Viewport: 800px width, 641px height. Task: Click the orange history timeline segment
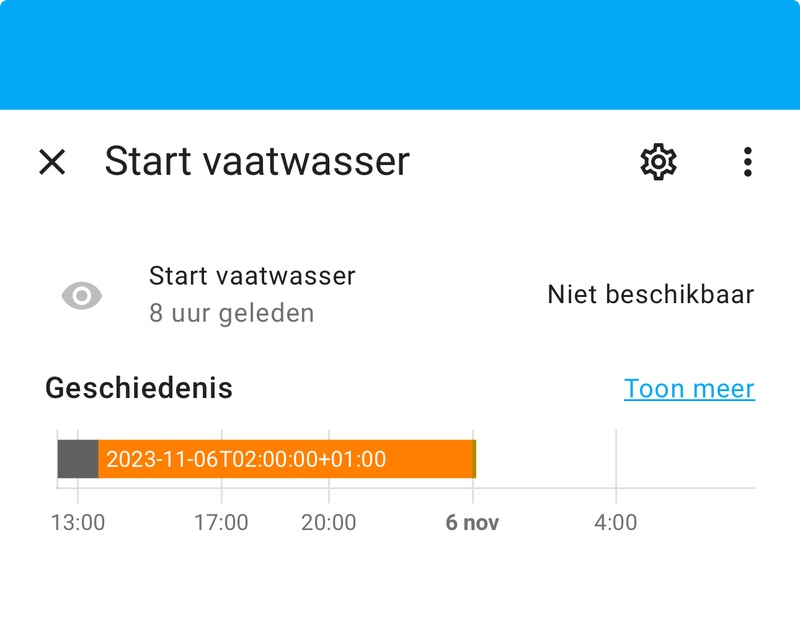coord(430,459)
